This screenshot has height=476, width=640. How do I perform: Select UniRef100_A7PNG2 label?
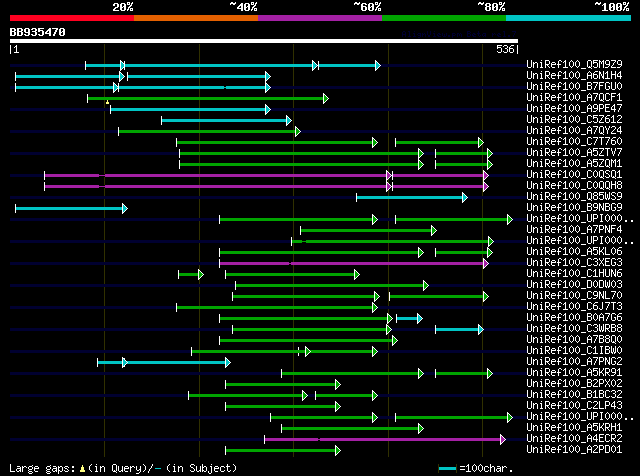(x=574, y=362)
